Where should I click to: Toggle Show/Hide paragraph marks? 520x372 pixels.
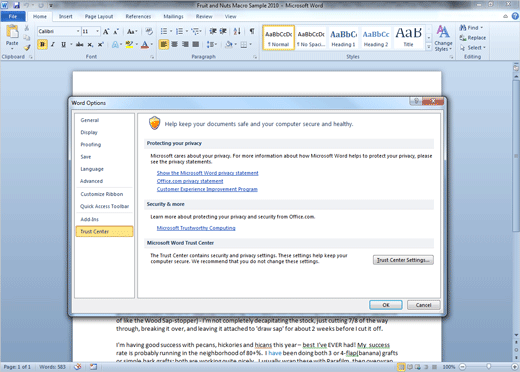click(252, 31)
